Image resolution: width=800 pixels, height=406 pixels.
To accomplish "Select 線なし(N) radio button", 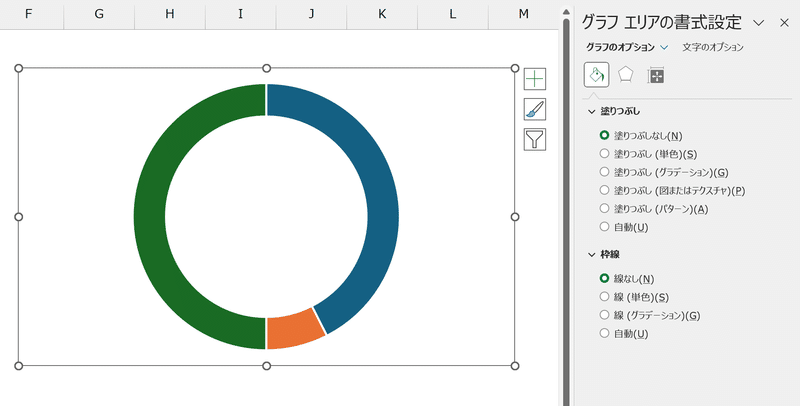I will tap(605, 278).
